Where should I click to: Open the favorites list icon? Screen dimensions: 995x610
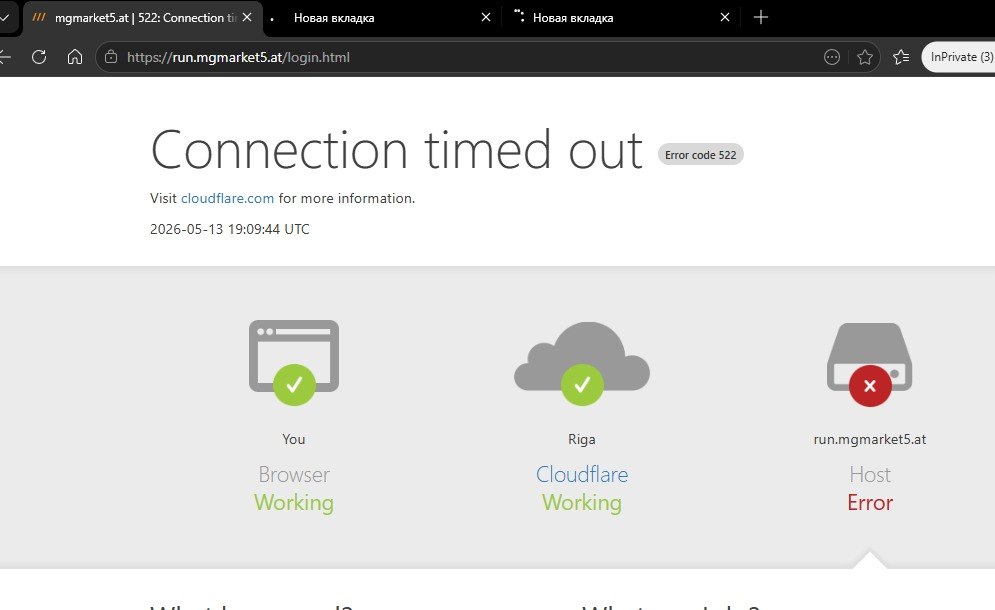(x=901, y=57)
